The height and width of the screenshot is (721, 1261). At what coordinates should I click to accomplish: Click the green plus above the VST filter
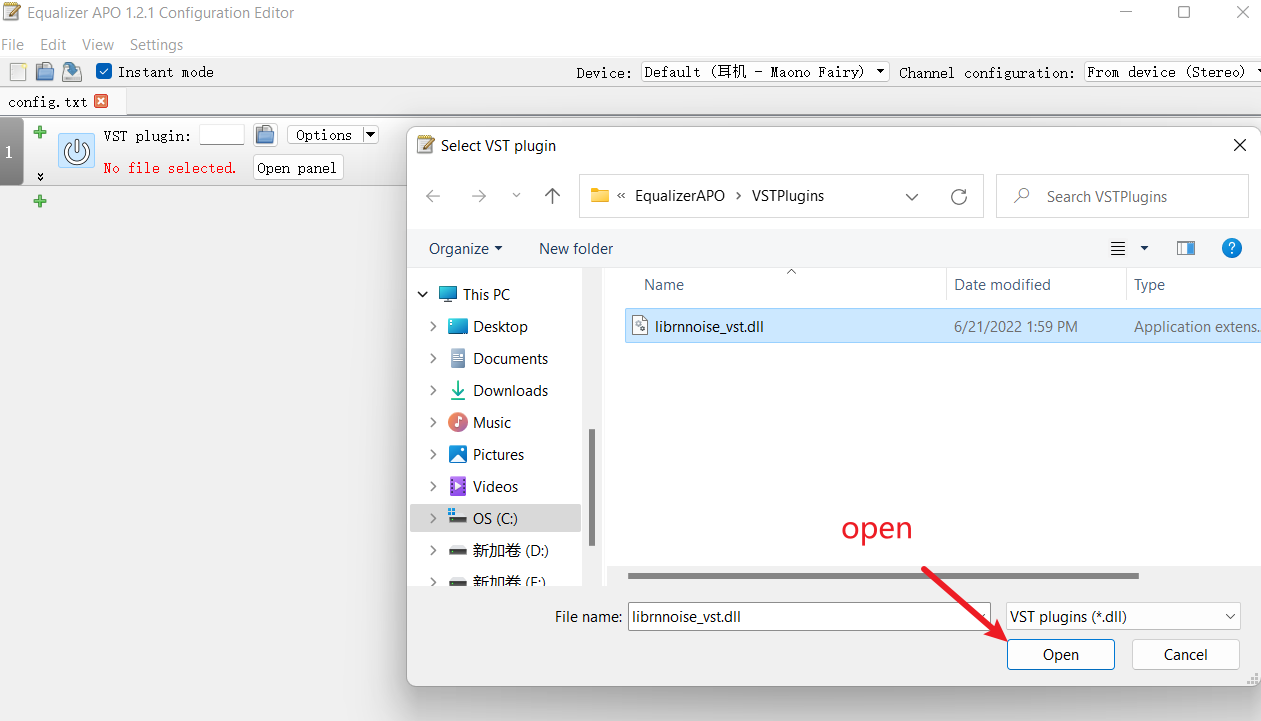point(40,132)
